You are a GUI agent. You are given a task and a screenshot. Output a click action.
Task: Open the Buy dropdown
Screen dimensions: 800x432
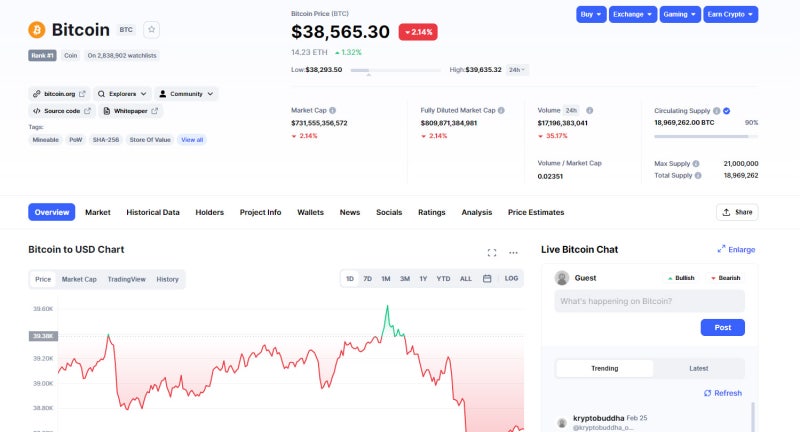pos(591,14)
